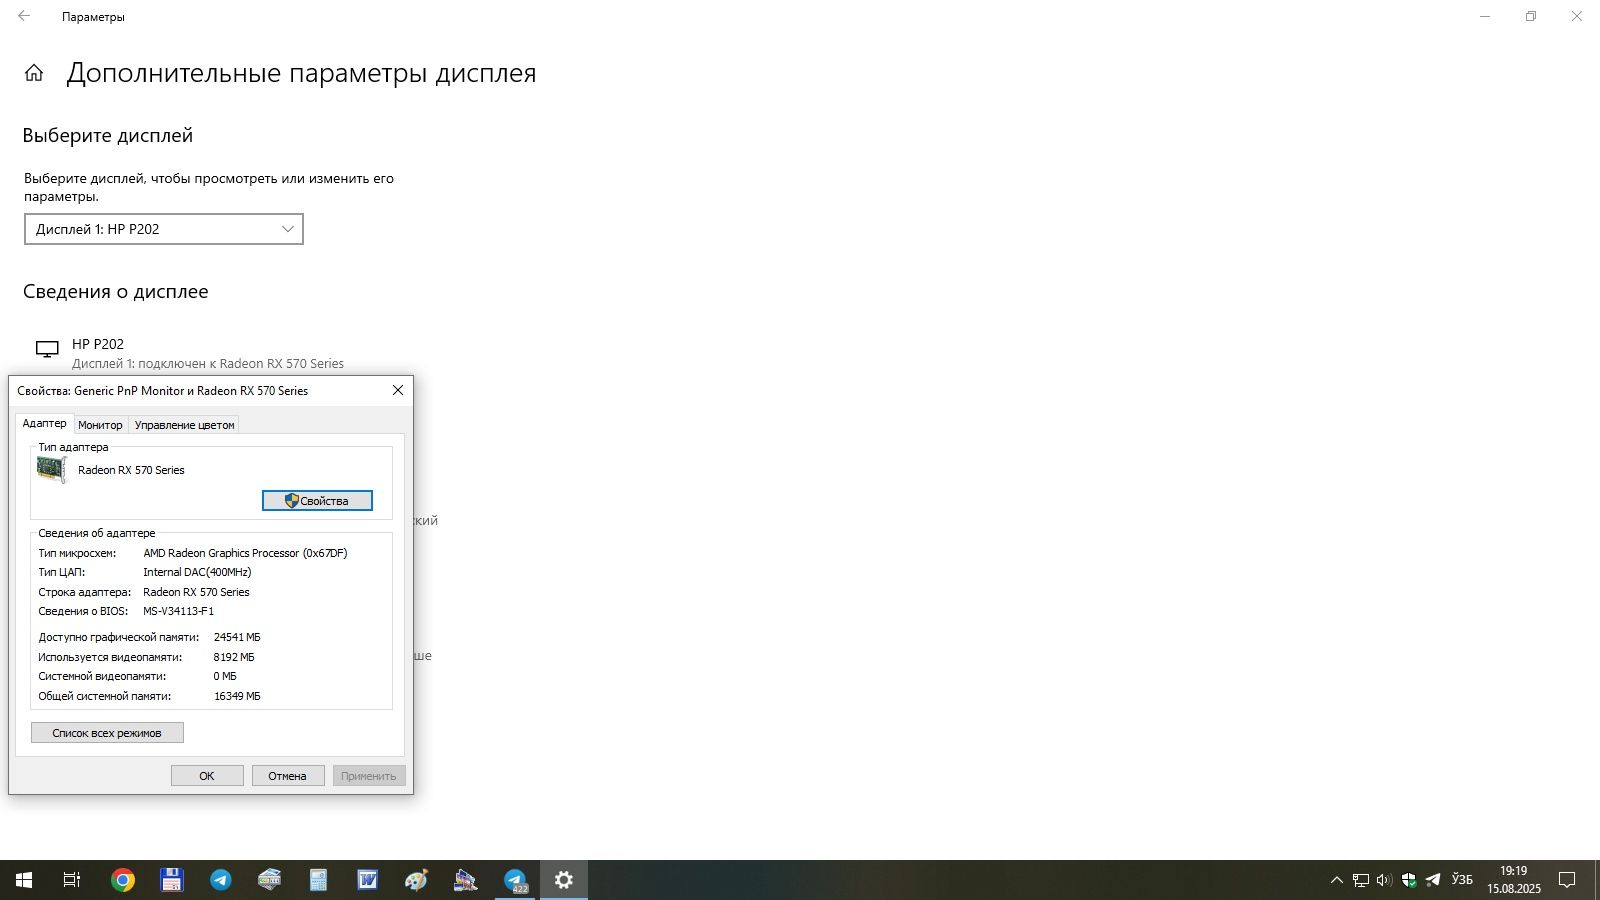Image resolution: width=1600 pixels, height=900 pixels.
Task: Click the 16349 МБ system memory value
Action: click(237, 696)
